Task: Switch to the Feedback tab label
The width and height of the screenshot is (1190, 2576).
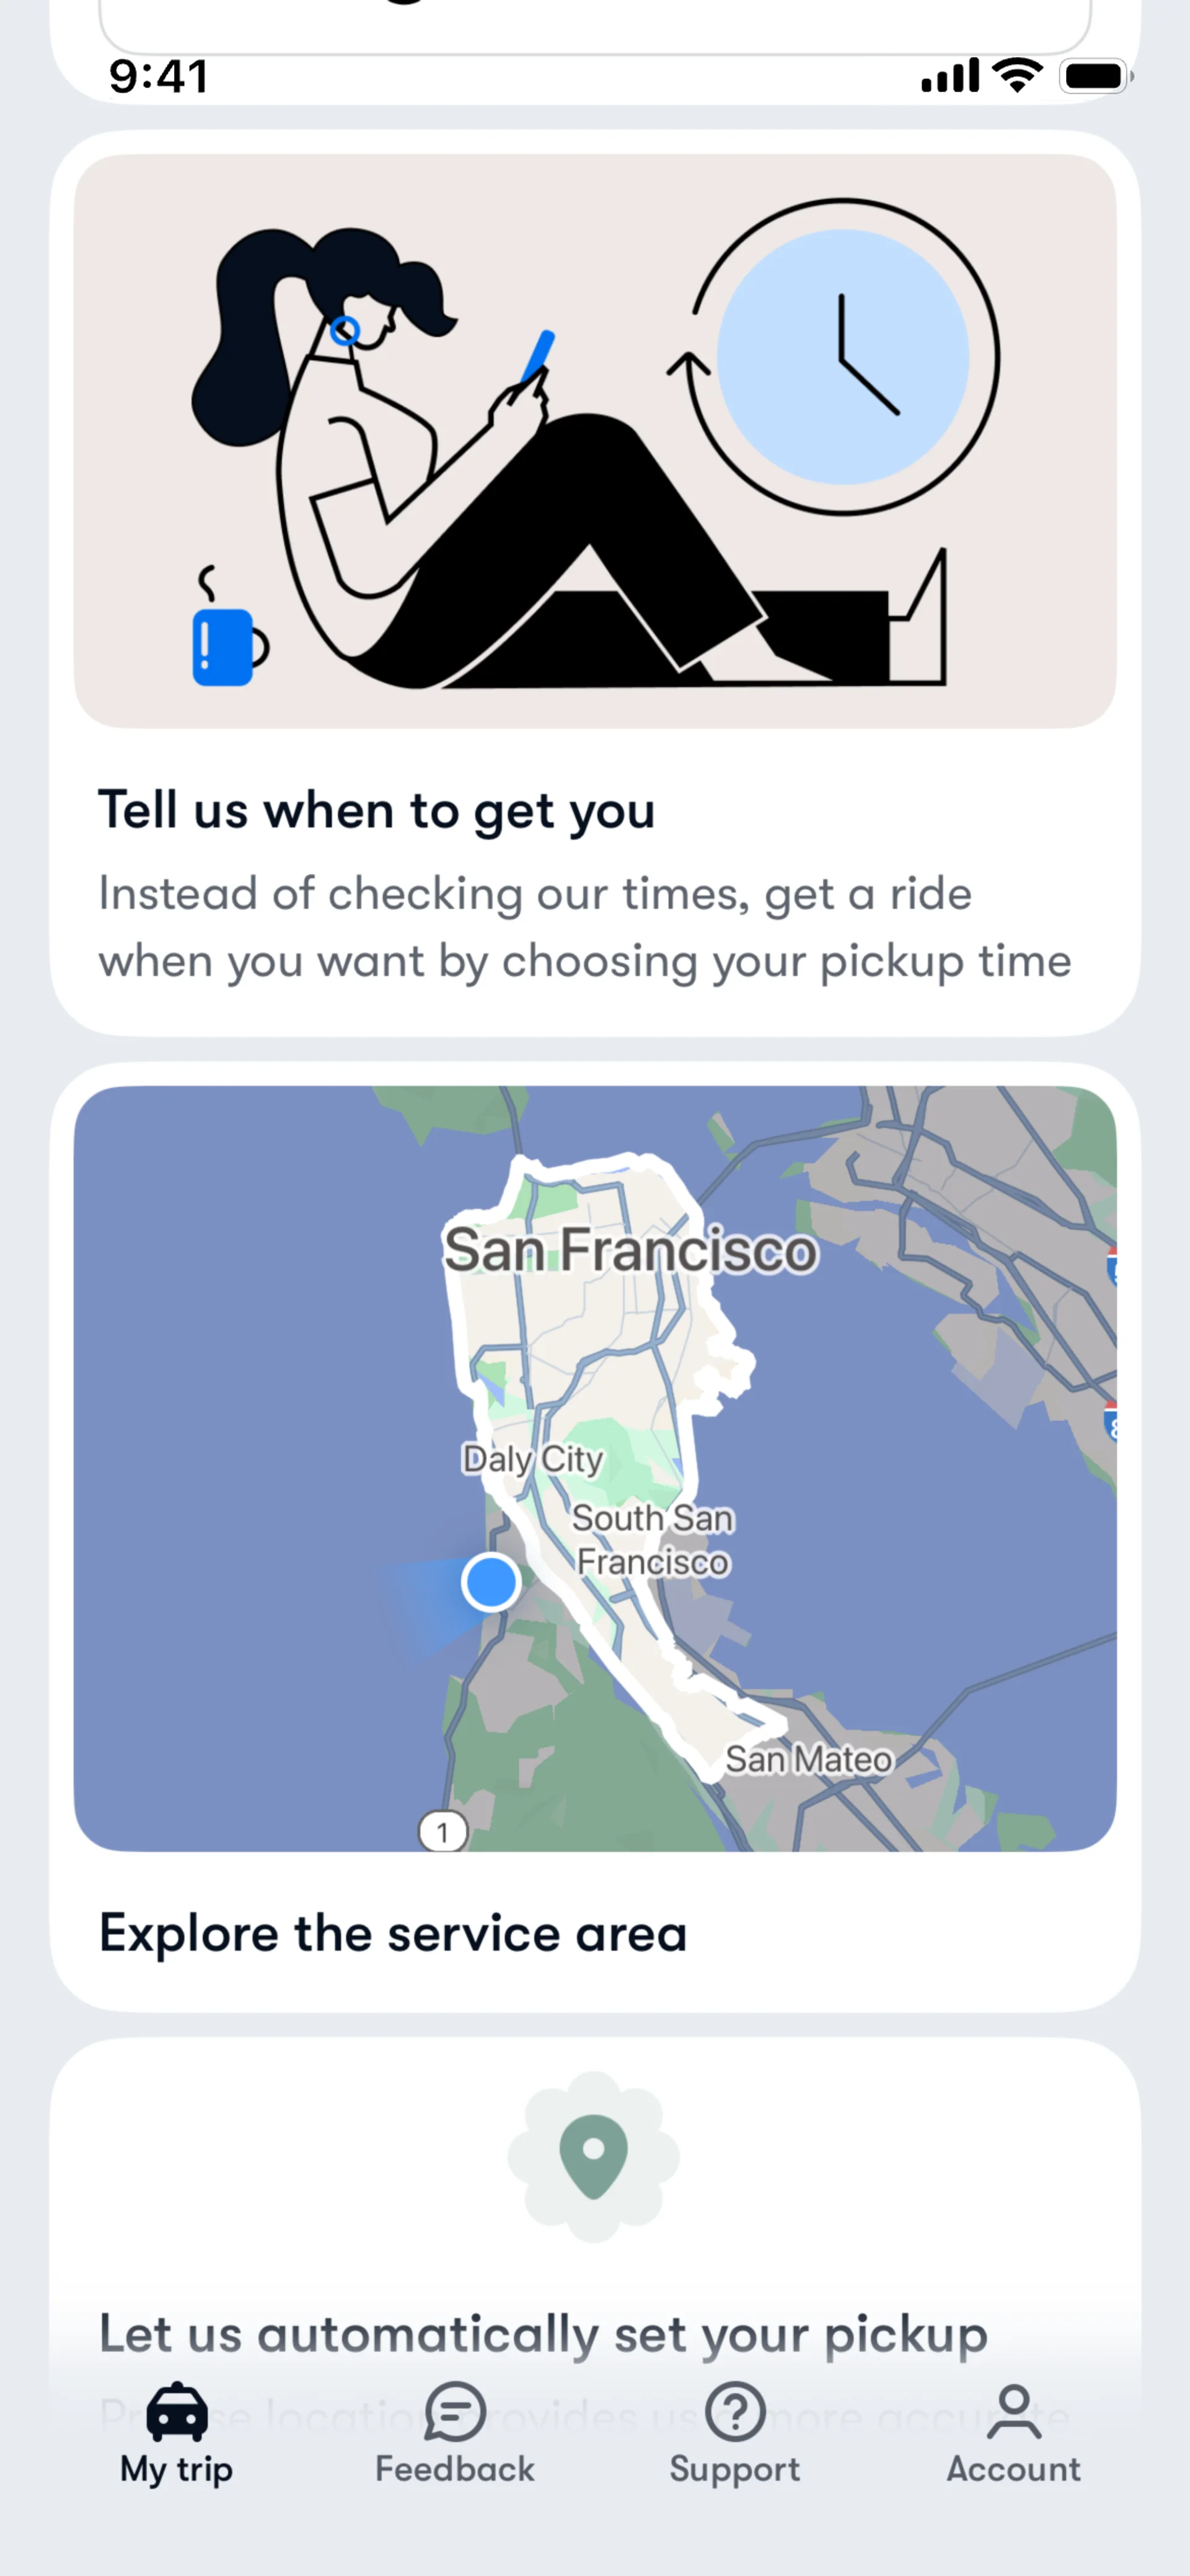Action: (455, 2469)
